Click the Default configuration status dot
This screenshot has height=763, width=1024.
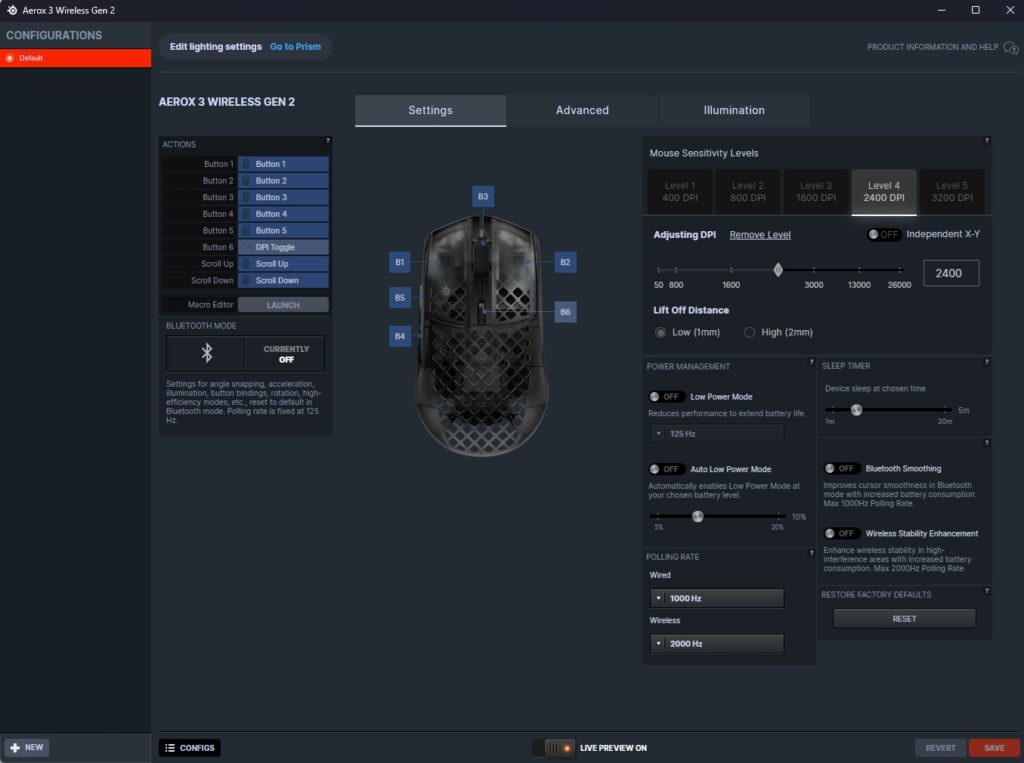pyautogui.click(x=10, y=58)
